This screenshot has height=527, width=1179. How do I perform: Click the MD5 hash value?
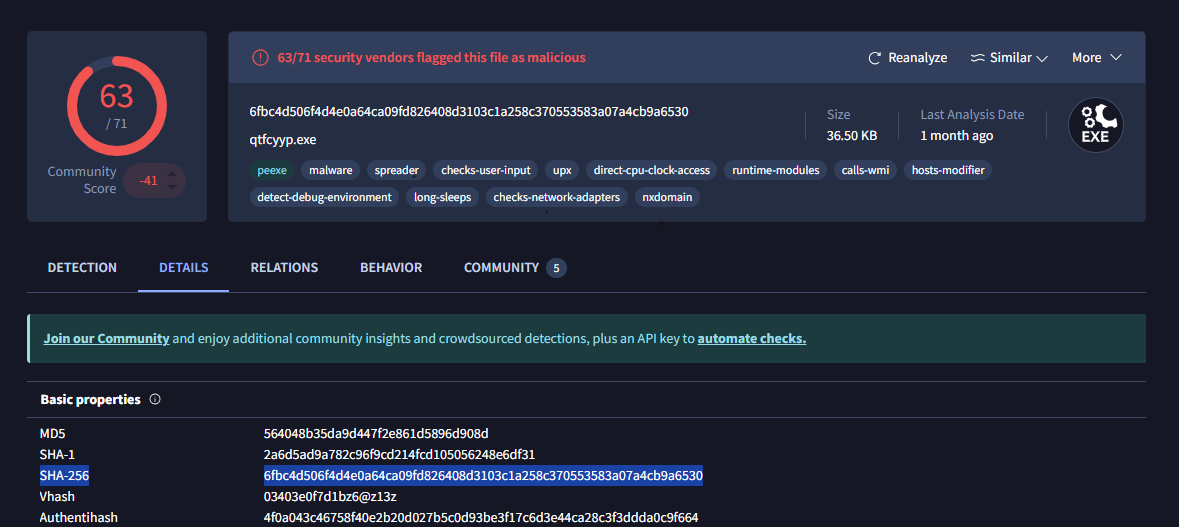[376, 433]
